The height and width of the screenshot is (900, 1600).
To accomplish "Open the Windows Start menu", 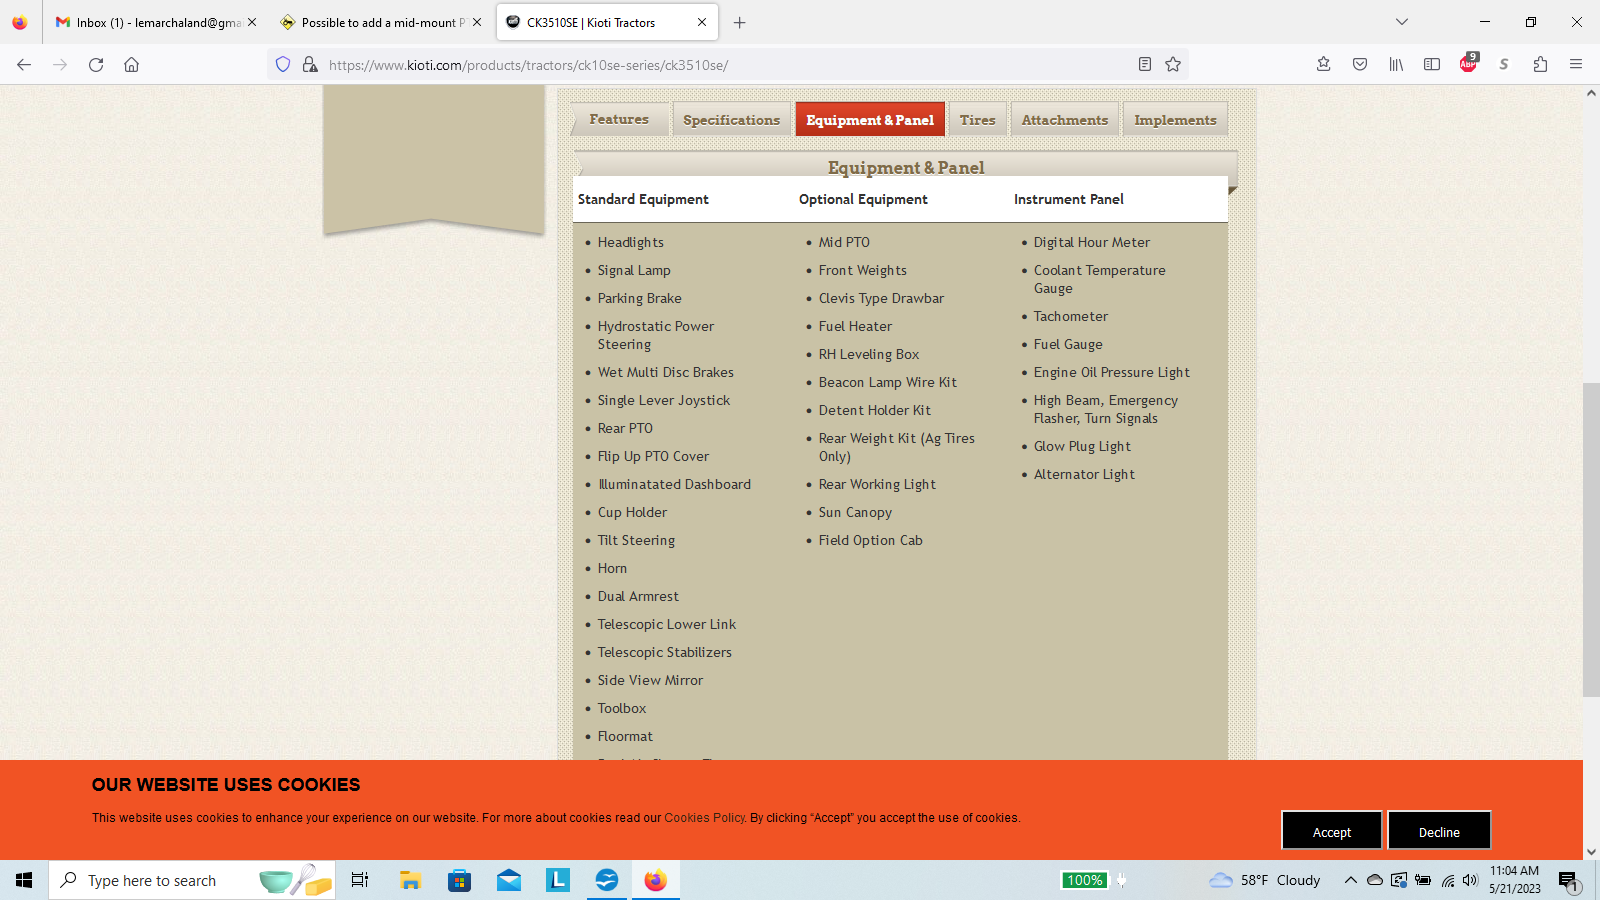I will point(24,880).
